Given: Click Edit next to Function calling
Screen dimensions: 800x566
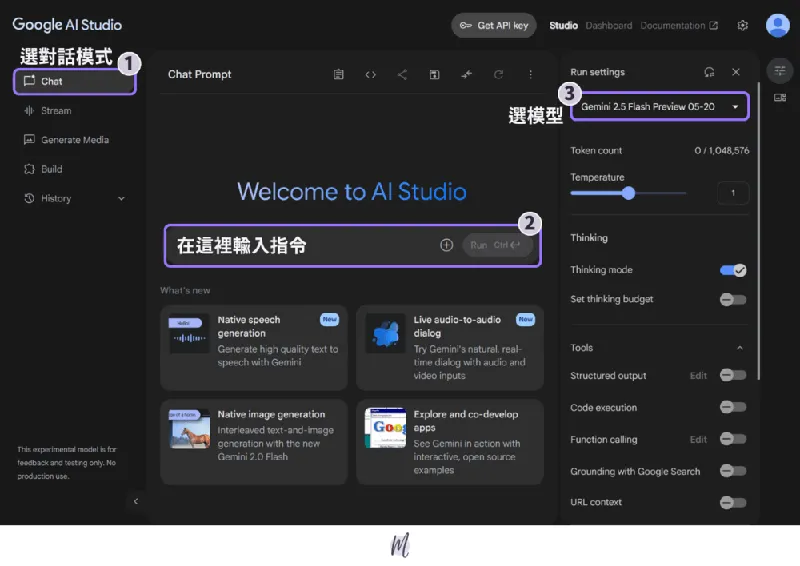Looking at the screenshot, I should [x=698, y=439].
